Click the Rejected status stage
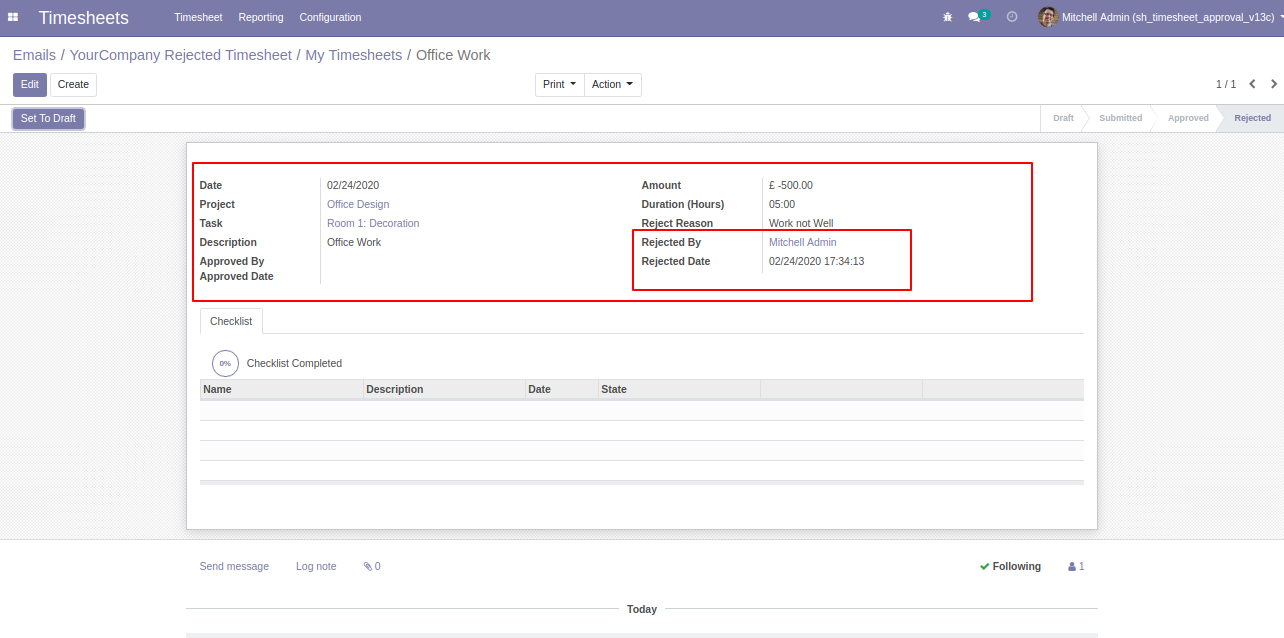Image resolution: width=1284 pixels, height=638 pixels. tap(1252, 118)
